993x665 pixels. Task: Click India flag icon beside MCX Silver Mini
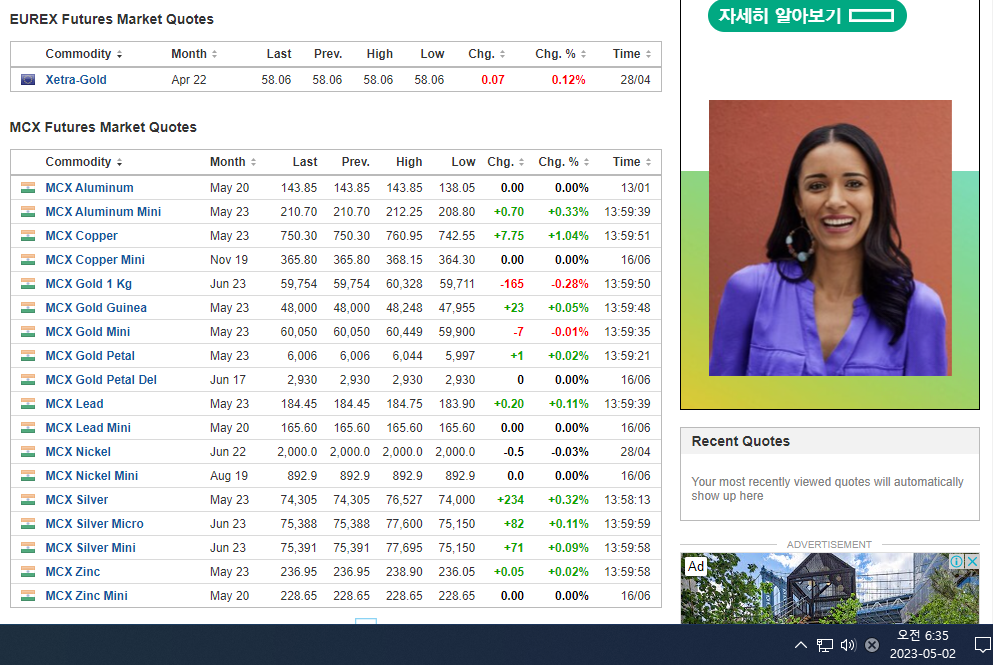(x=28, y=549)
